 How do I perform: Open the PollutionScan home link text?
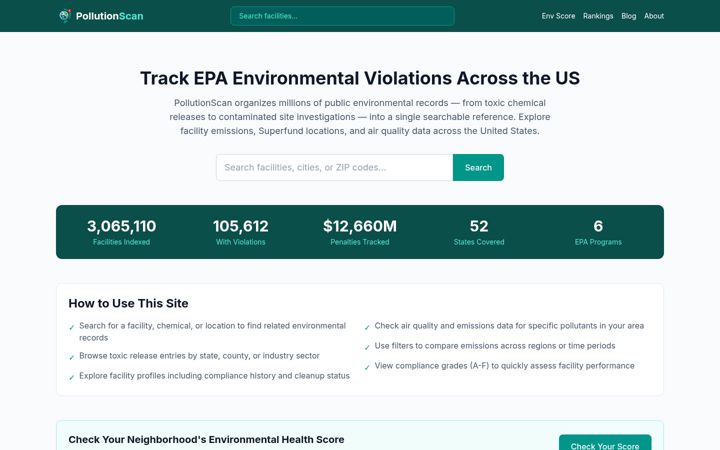[109, 16]
